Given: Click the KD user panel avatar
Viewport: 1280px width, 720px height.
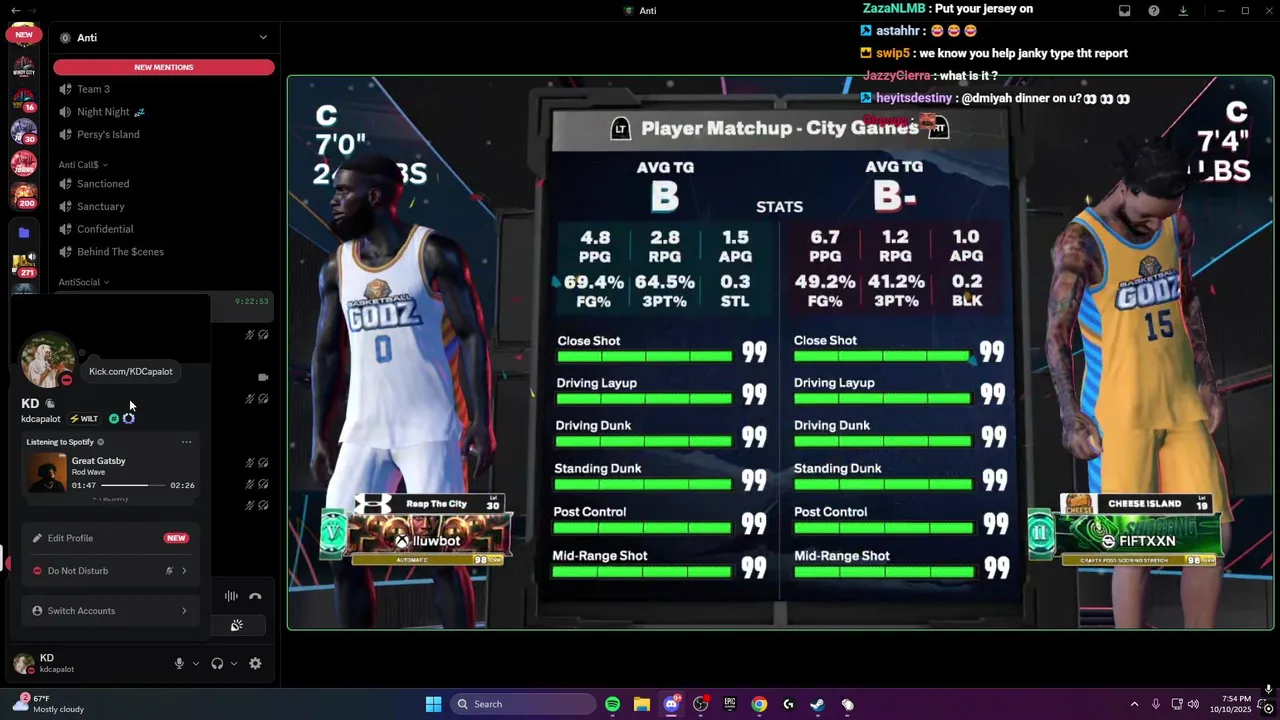Looking at the screenshot, I should (24, 663).
